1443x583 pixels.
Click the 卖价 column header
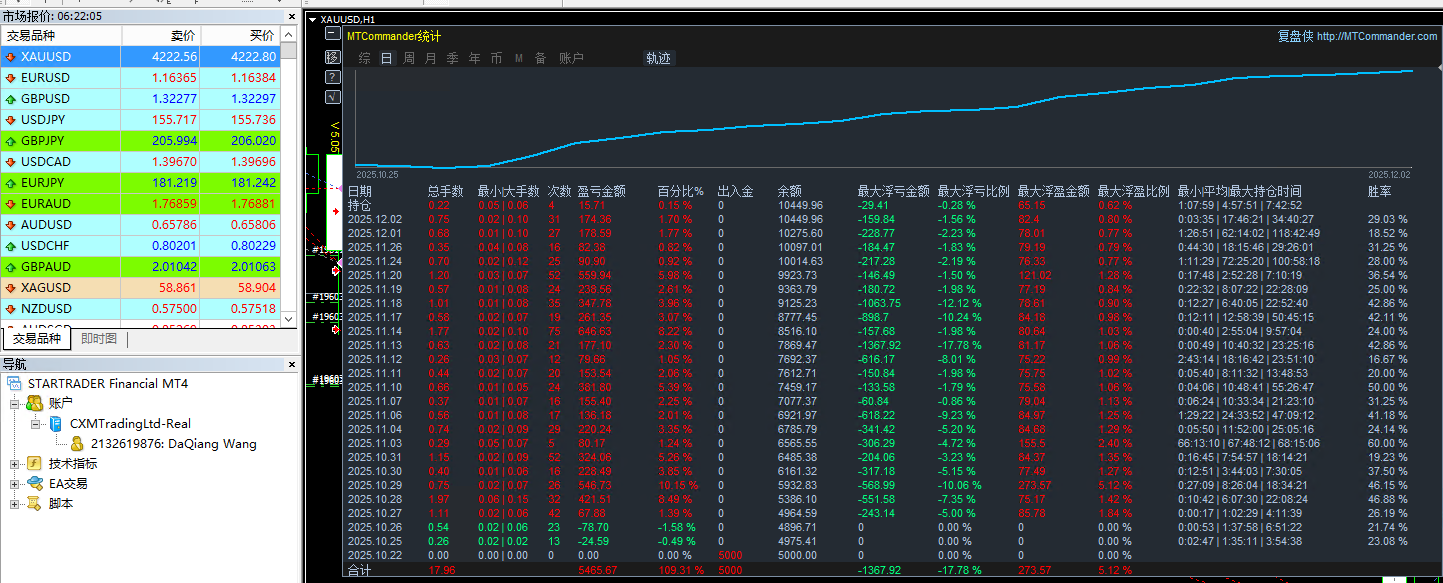(162, 35)
